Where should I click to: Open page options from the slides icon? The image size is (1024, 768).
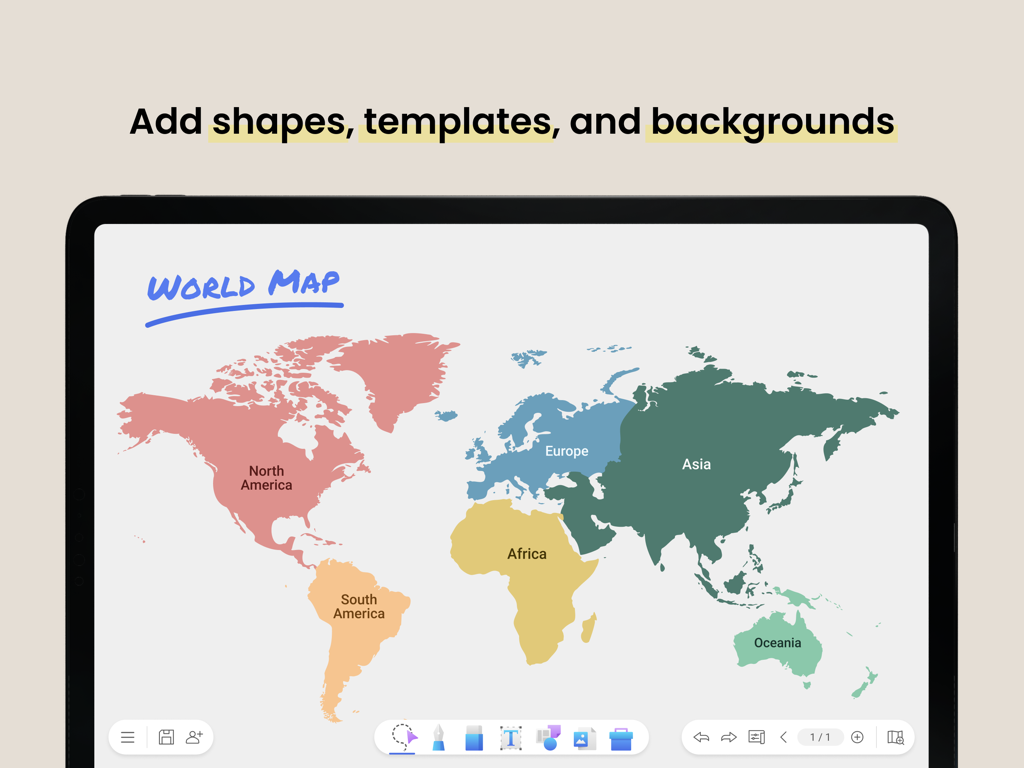pos(757,737)
